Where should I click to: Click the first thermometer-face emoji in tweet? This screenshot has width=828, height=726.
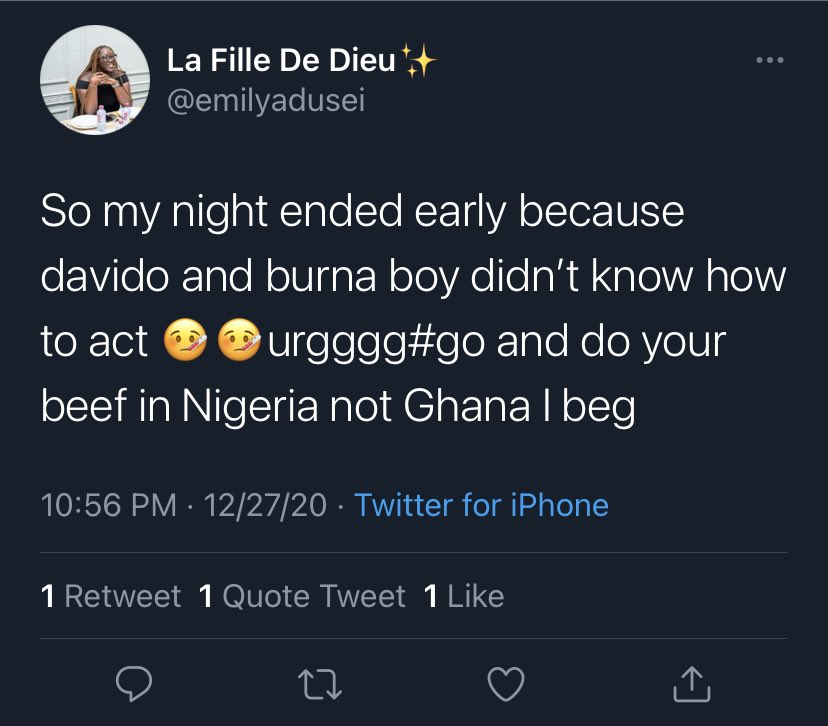pyautogui.click(x=184, y=342)
